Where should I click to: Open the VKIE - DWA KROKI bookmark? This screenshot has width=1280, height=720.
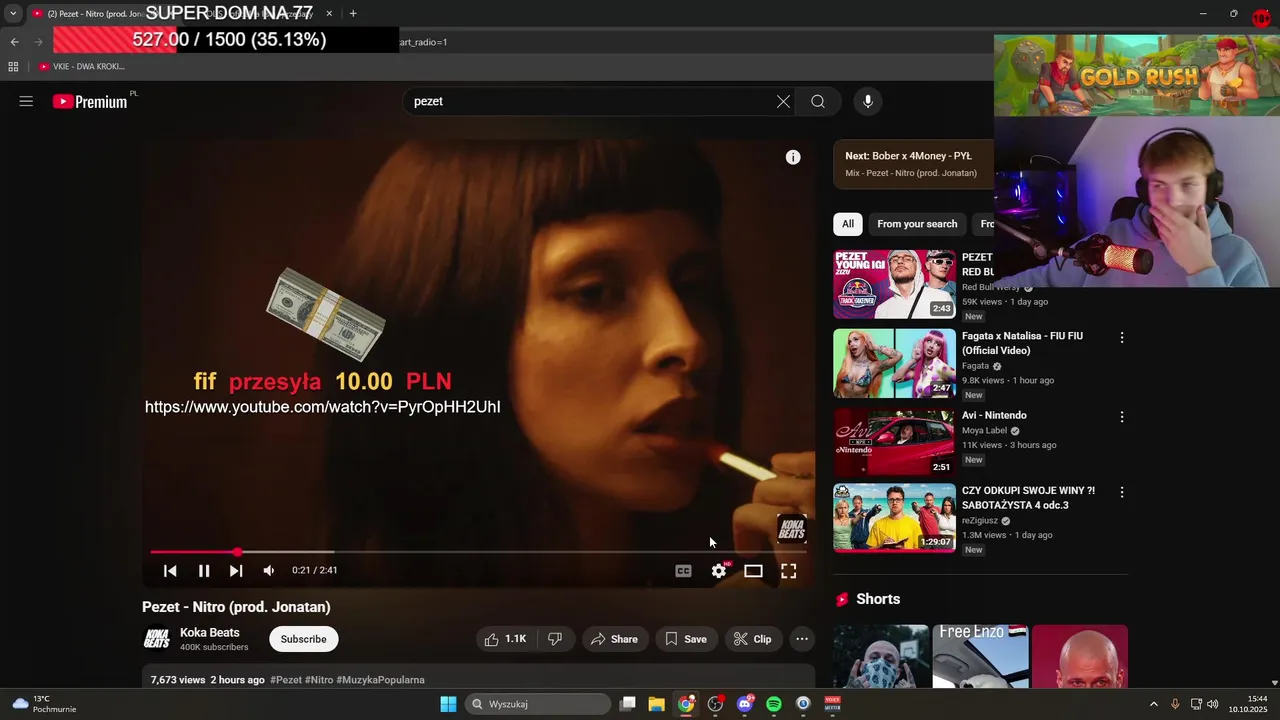tap(82, 66)
